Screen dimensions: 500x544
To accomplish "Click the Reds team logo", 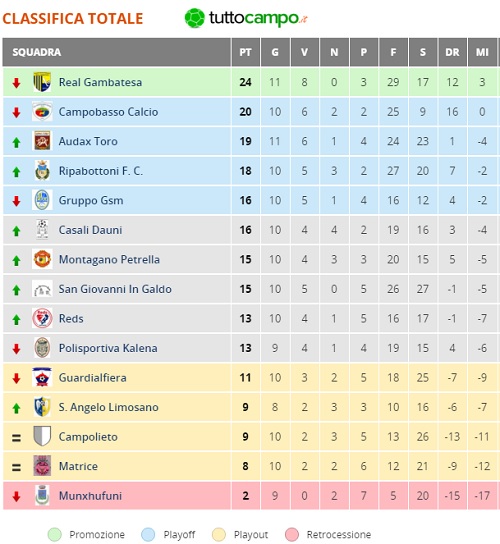I will click(42, 318).
